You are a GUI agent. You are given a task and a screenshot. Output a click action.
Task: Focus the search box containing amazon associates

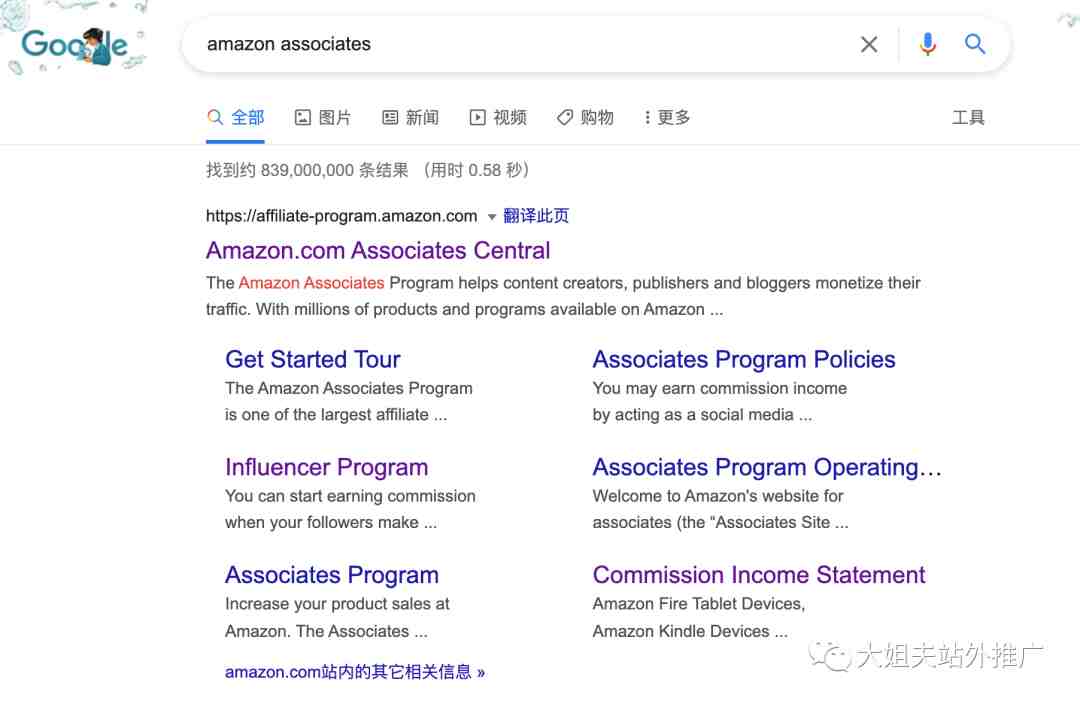tap(523, 44)
